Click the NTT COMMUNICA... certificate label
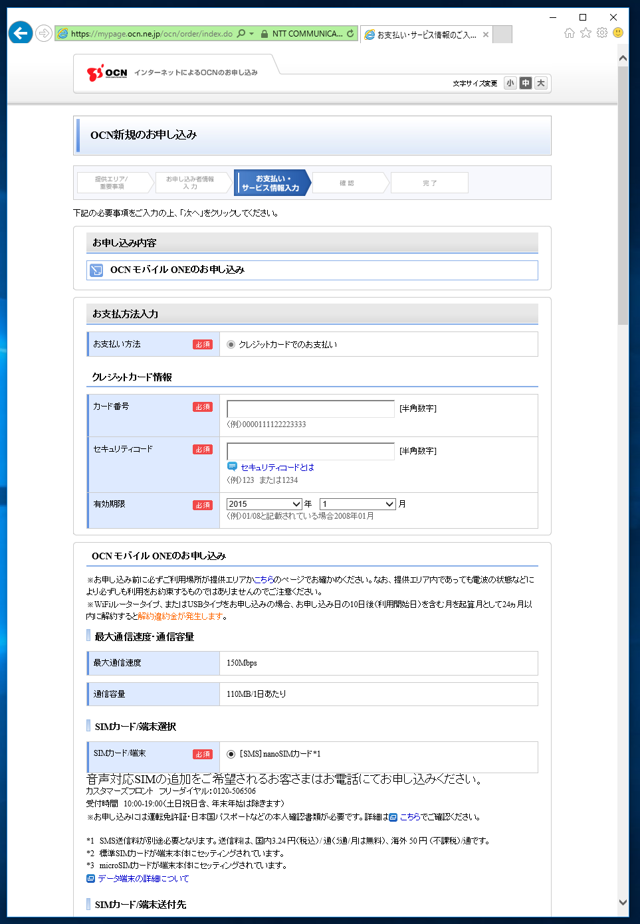Screen dimensions: 640x924 click(307, 34)
